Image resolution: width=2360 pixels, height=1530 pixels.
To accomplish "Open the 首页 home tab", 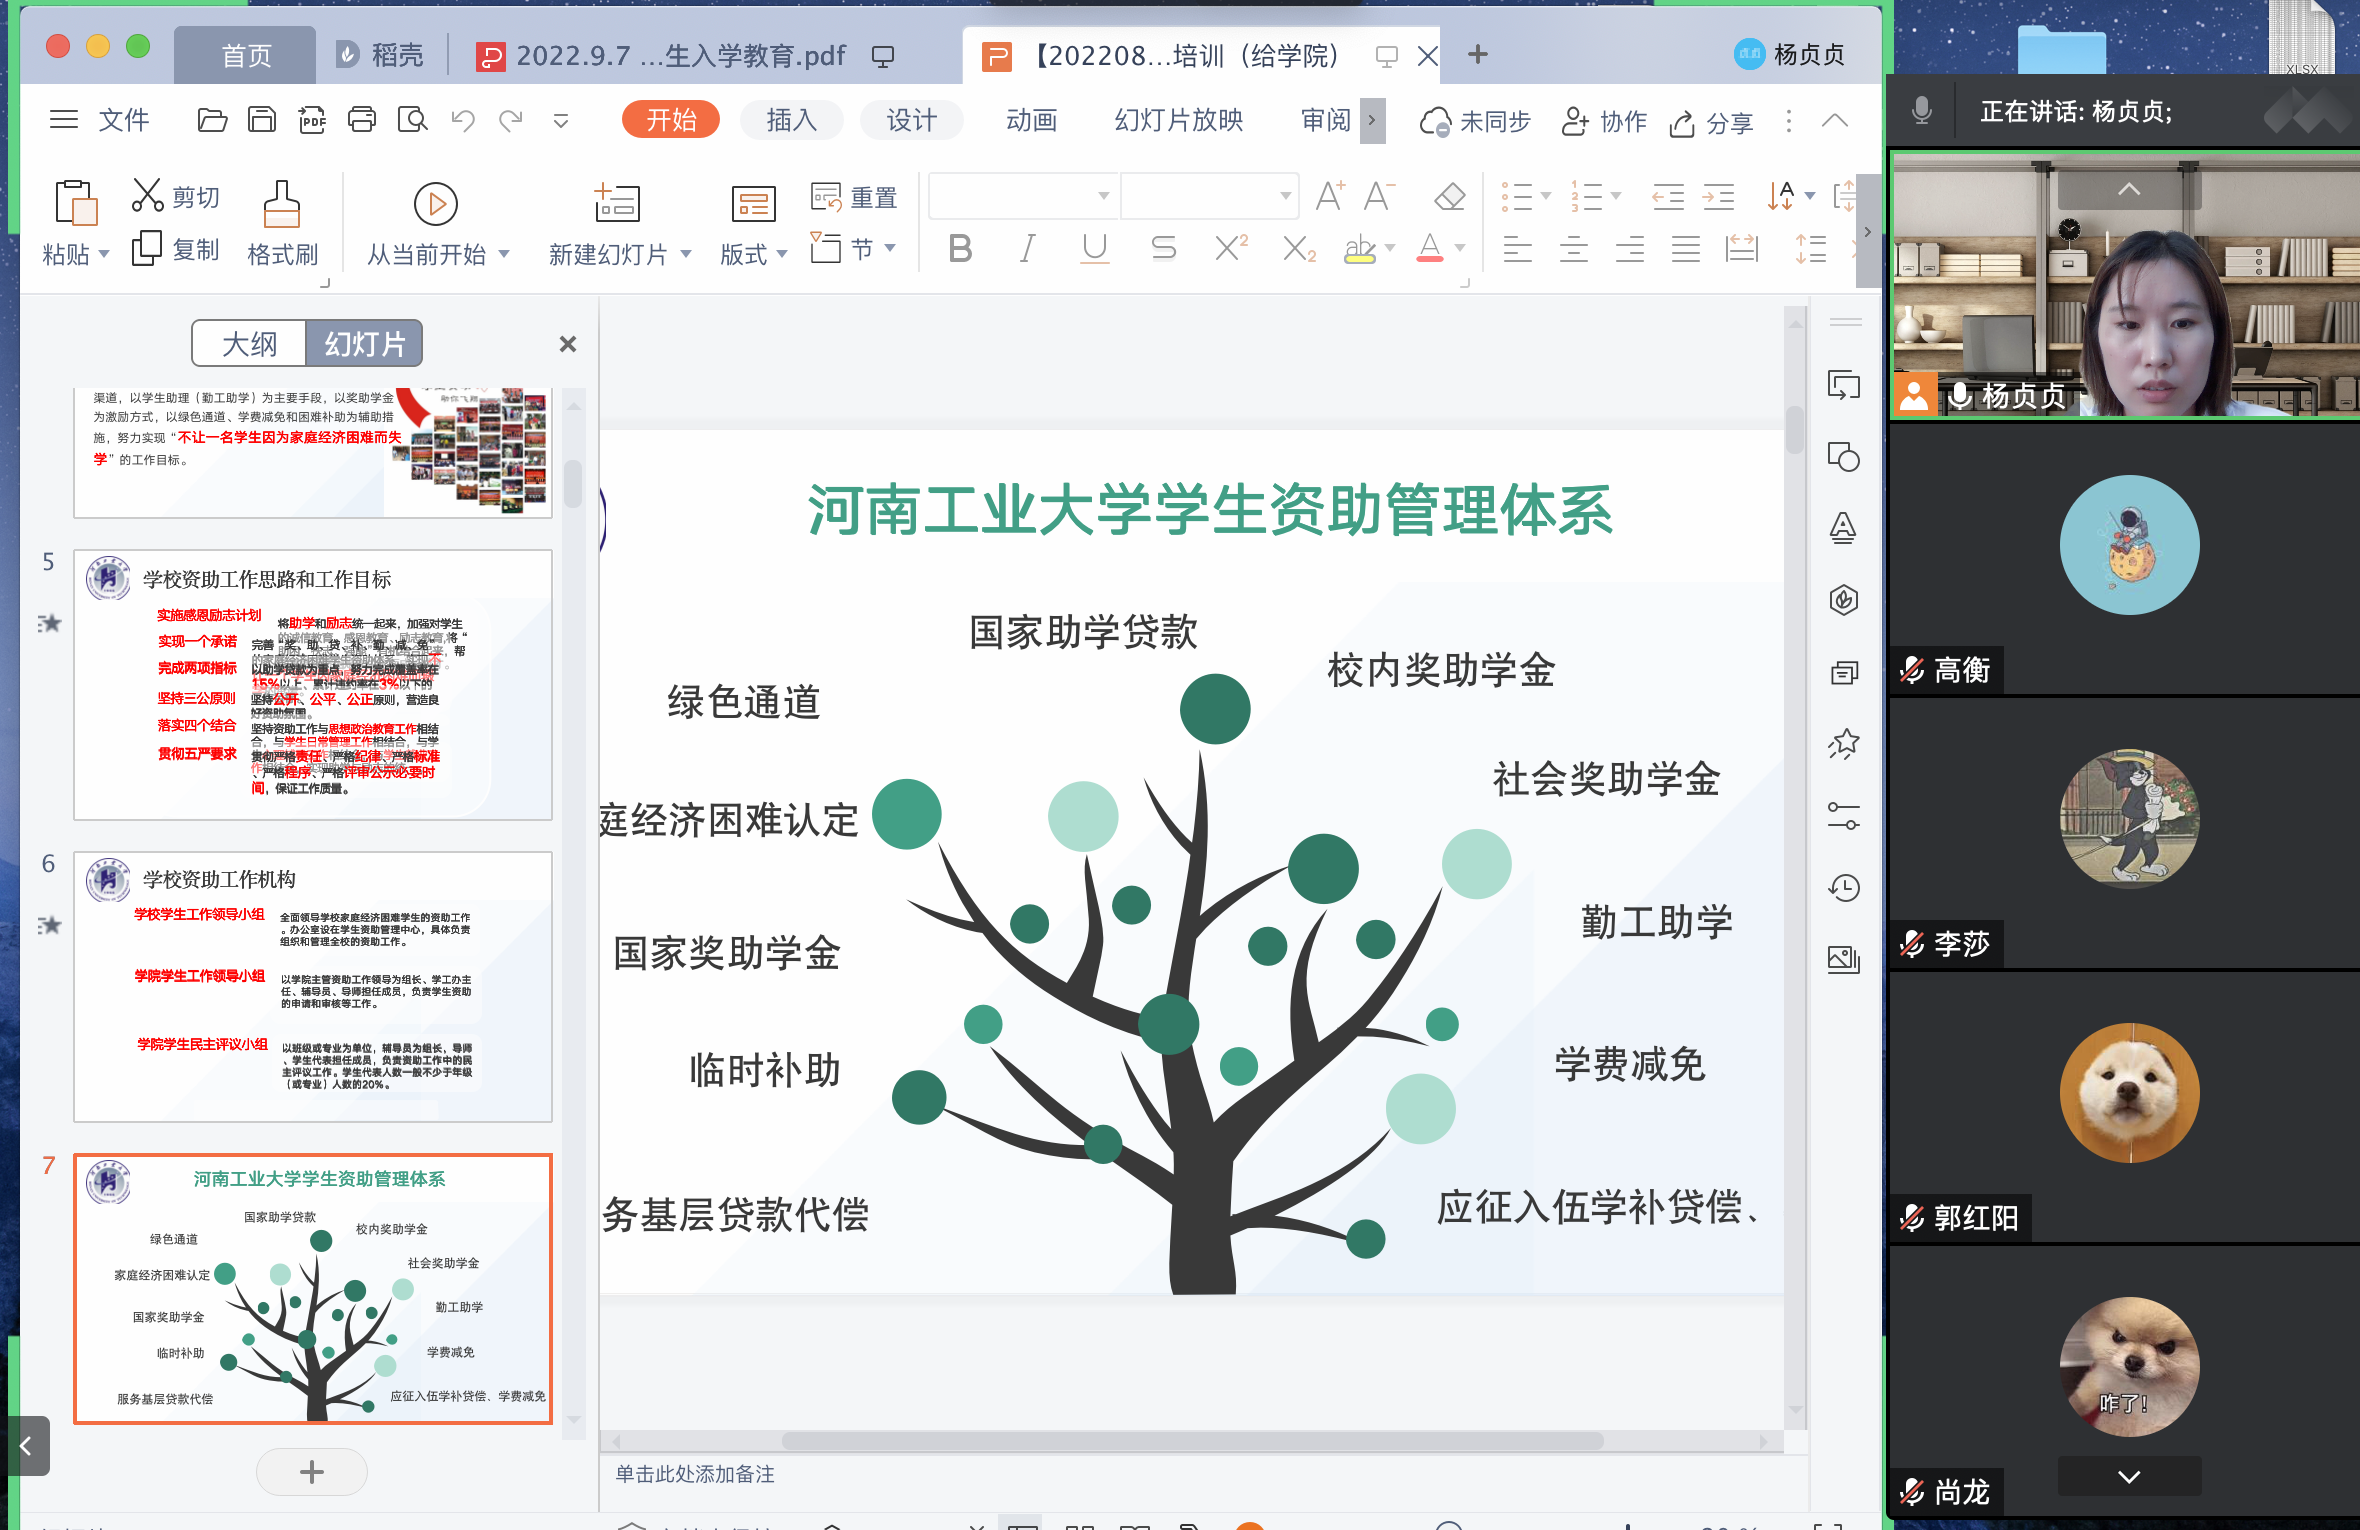I will point(246,56).
